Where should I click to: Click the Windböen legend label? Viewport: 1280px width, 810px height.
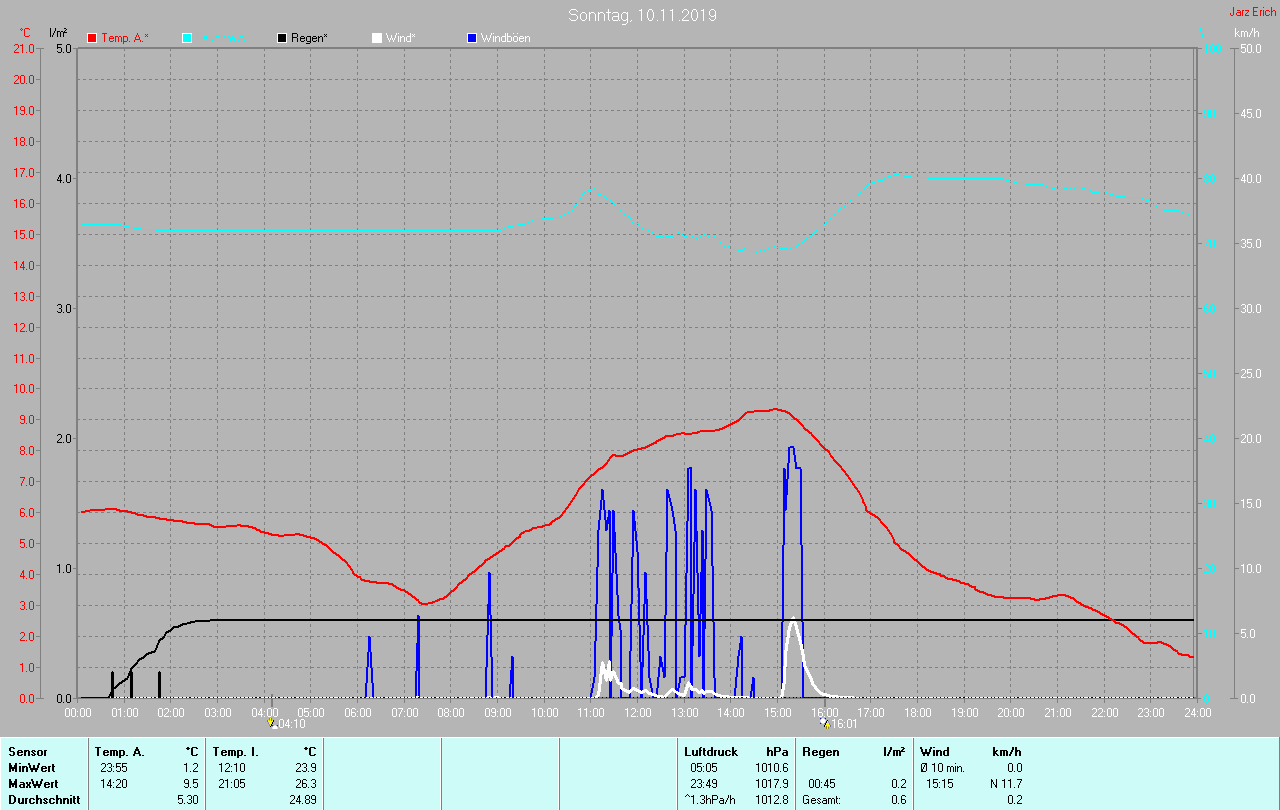(505, 38)
